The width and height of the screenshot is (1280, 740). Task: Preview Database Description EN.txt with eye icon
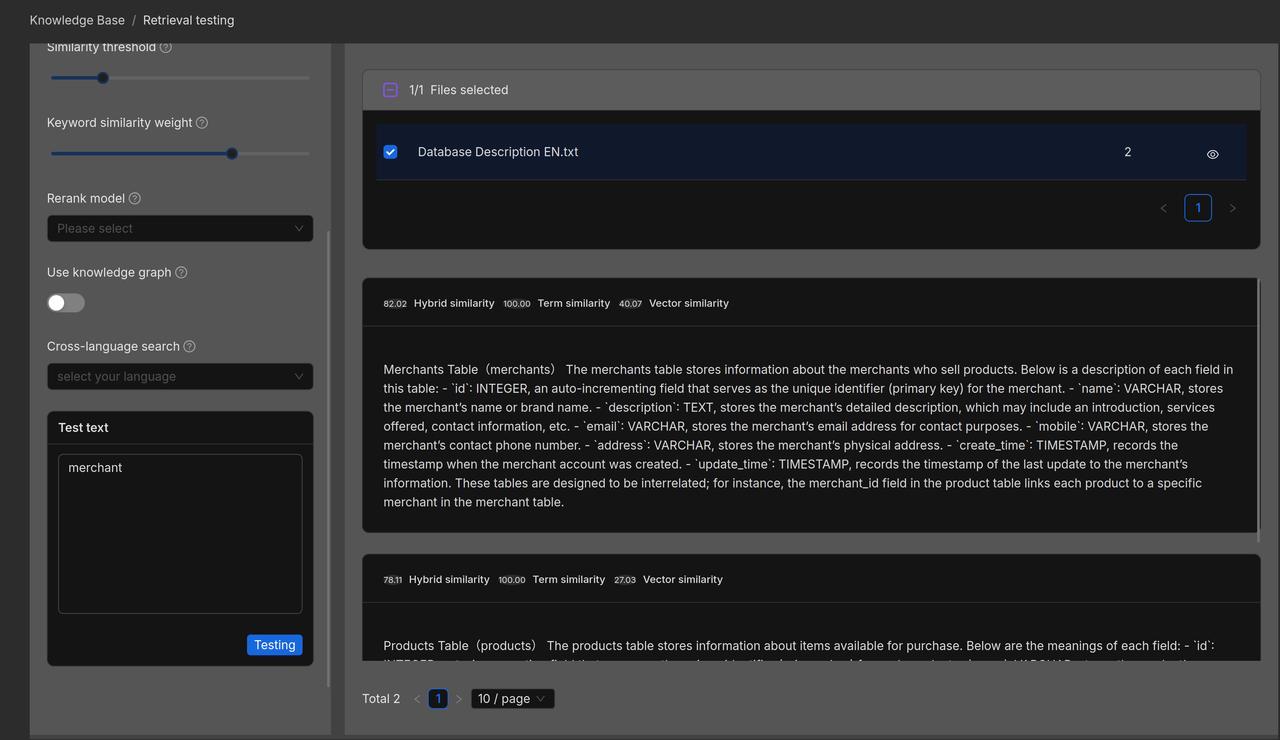click(1212, 154)
